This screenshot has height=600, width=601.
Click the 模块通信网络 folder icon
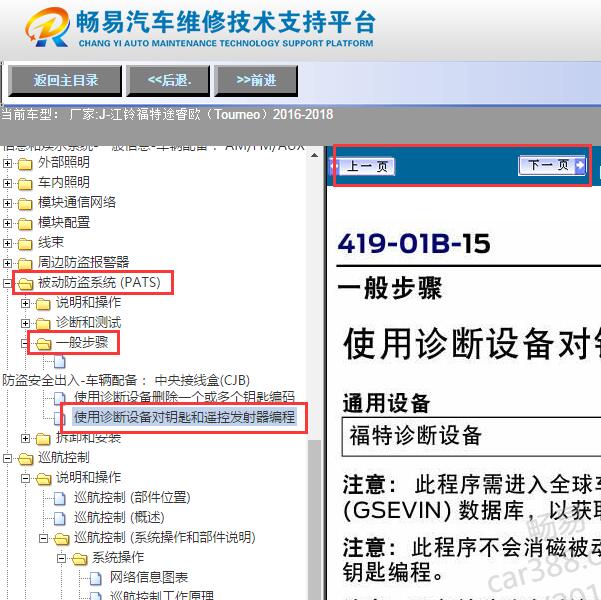[25, 204]
